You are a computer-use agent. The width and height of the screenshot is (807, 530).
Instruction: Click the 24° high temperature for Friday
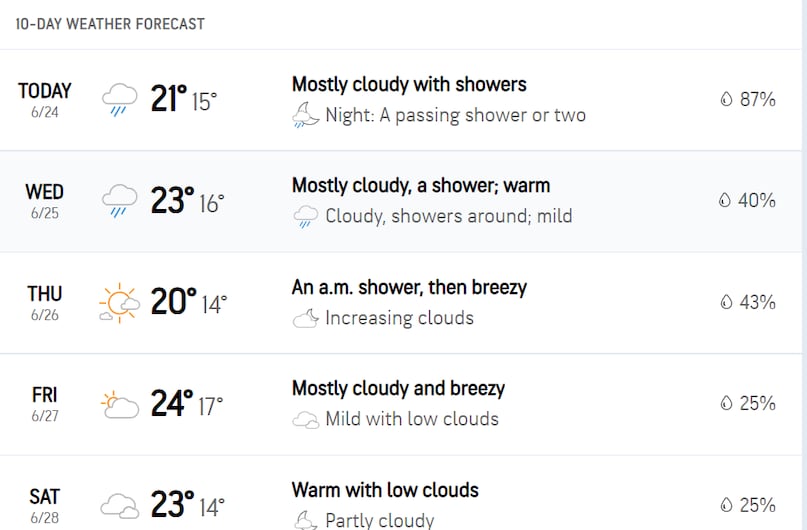pos(172,403)
